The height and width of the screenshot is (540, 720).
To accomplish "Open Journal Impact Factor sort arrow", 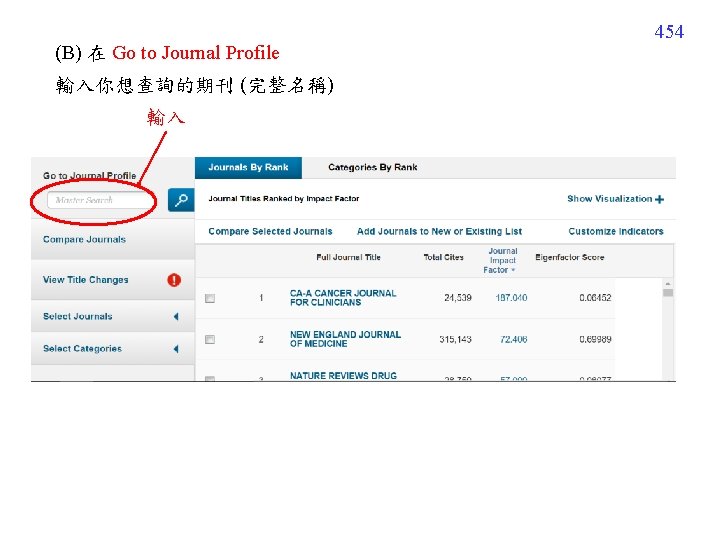I will tap(513, 270).
